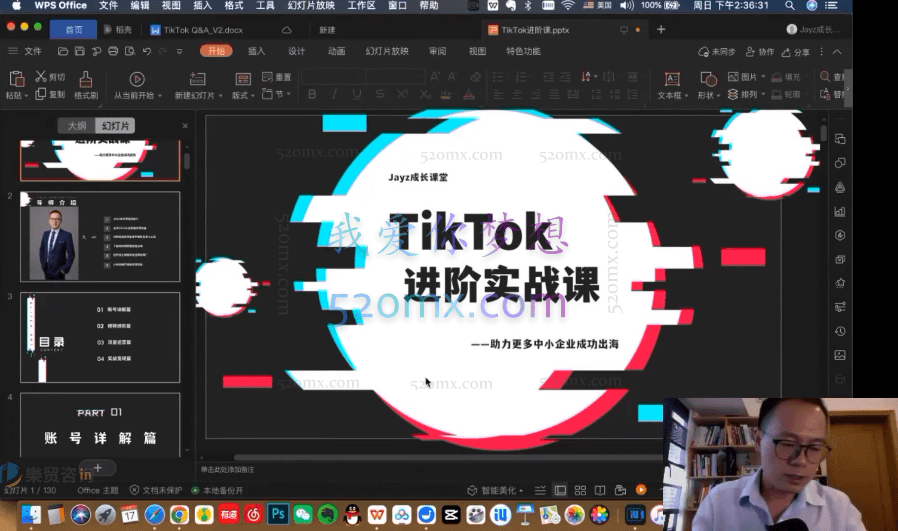Click the notes field (单击此处添加备注)
Viewport: 898px width, 531px height.
[x=227, y=470]
